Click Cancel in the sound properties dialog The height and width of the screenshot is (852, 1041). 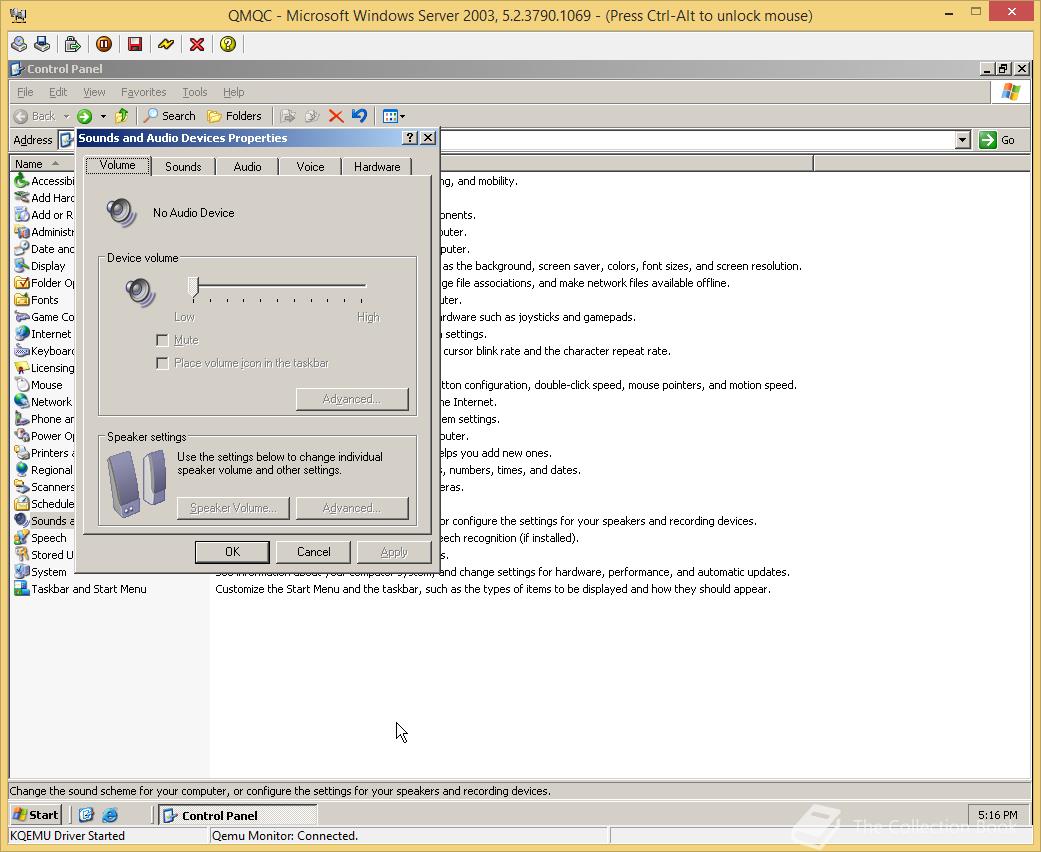[x=313, y=552]
